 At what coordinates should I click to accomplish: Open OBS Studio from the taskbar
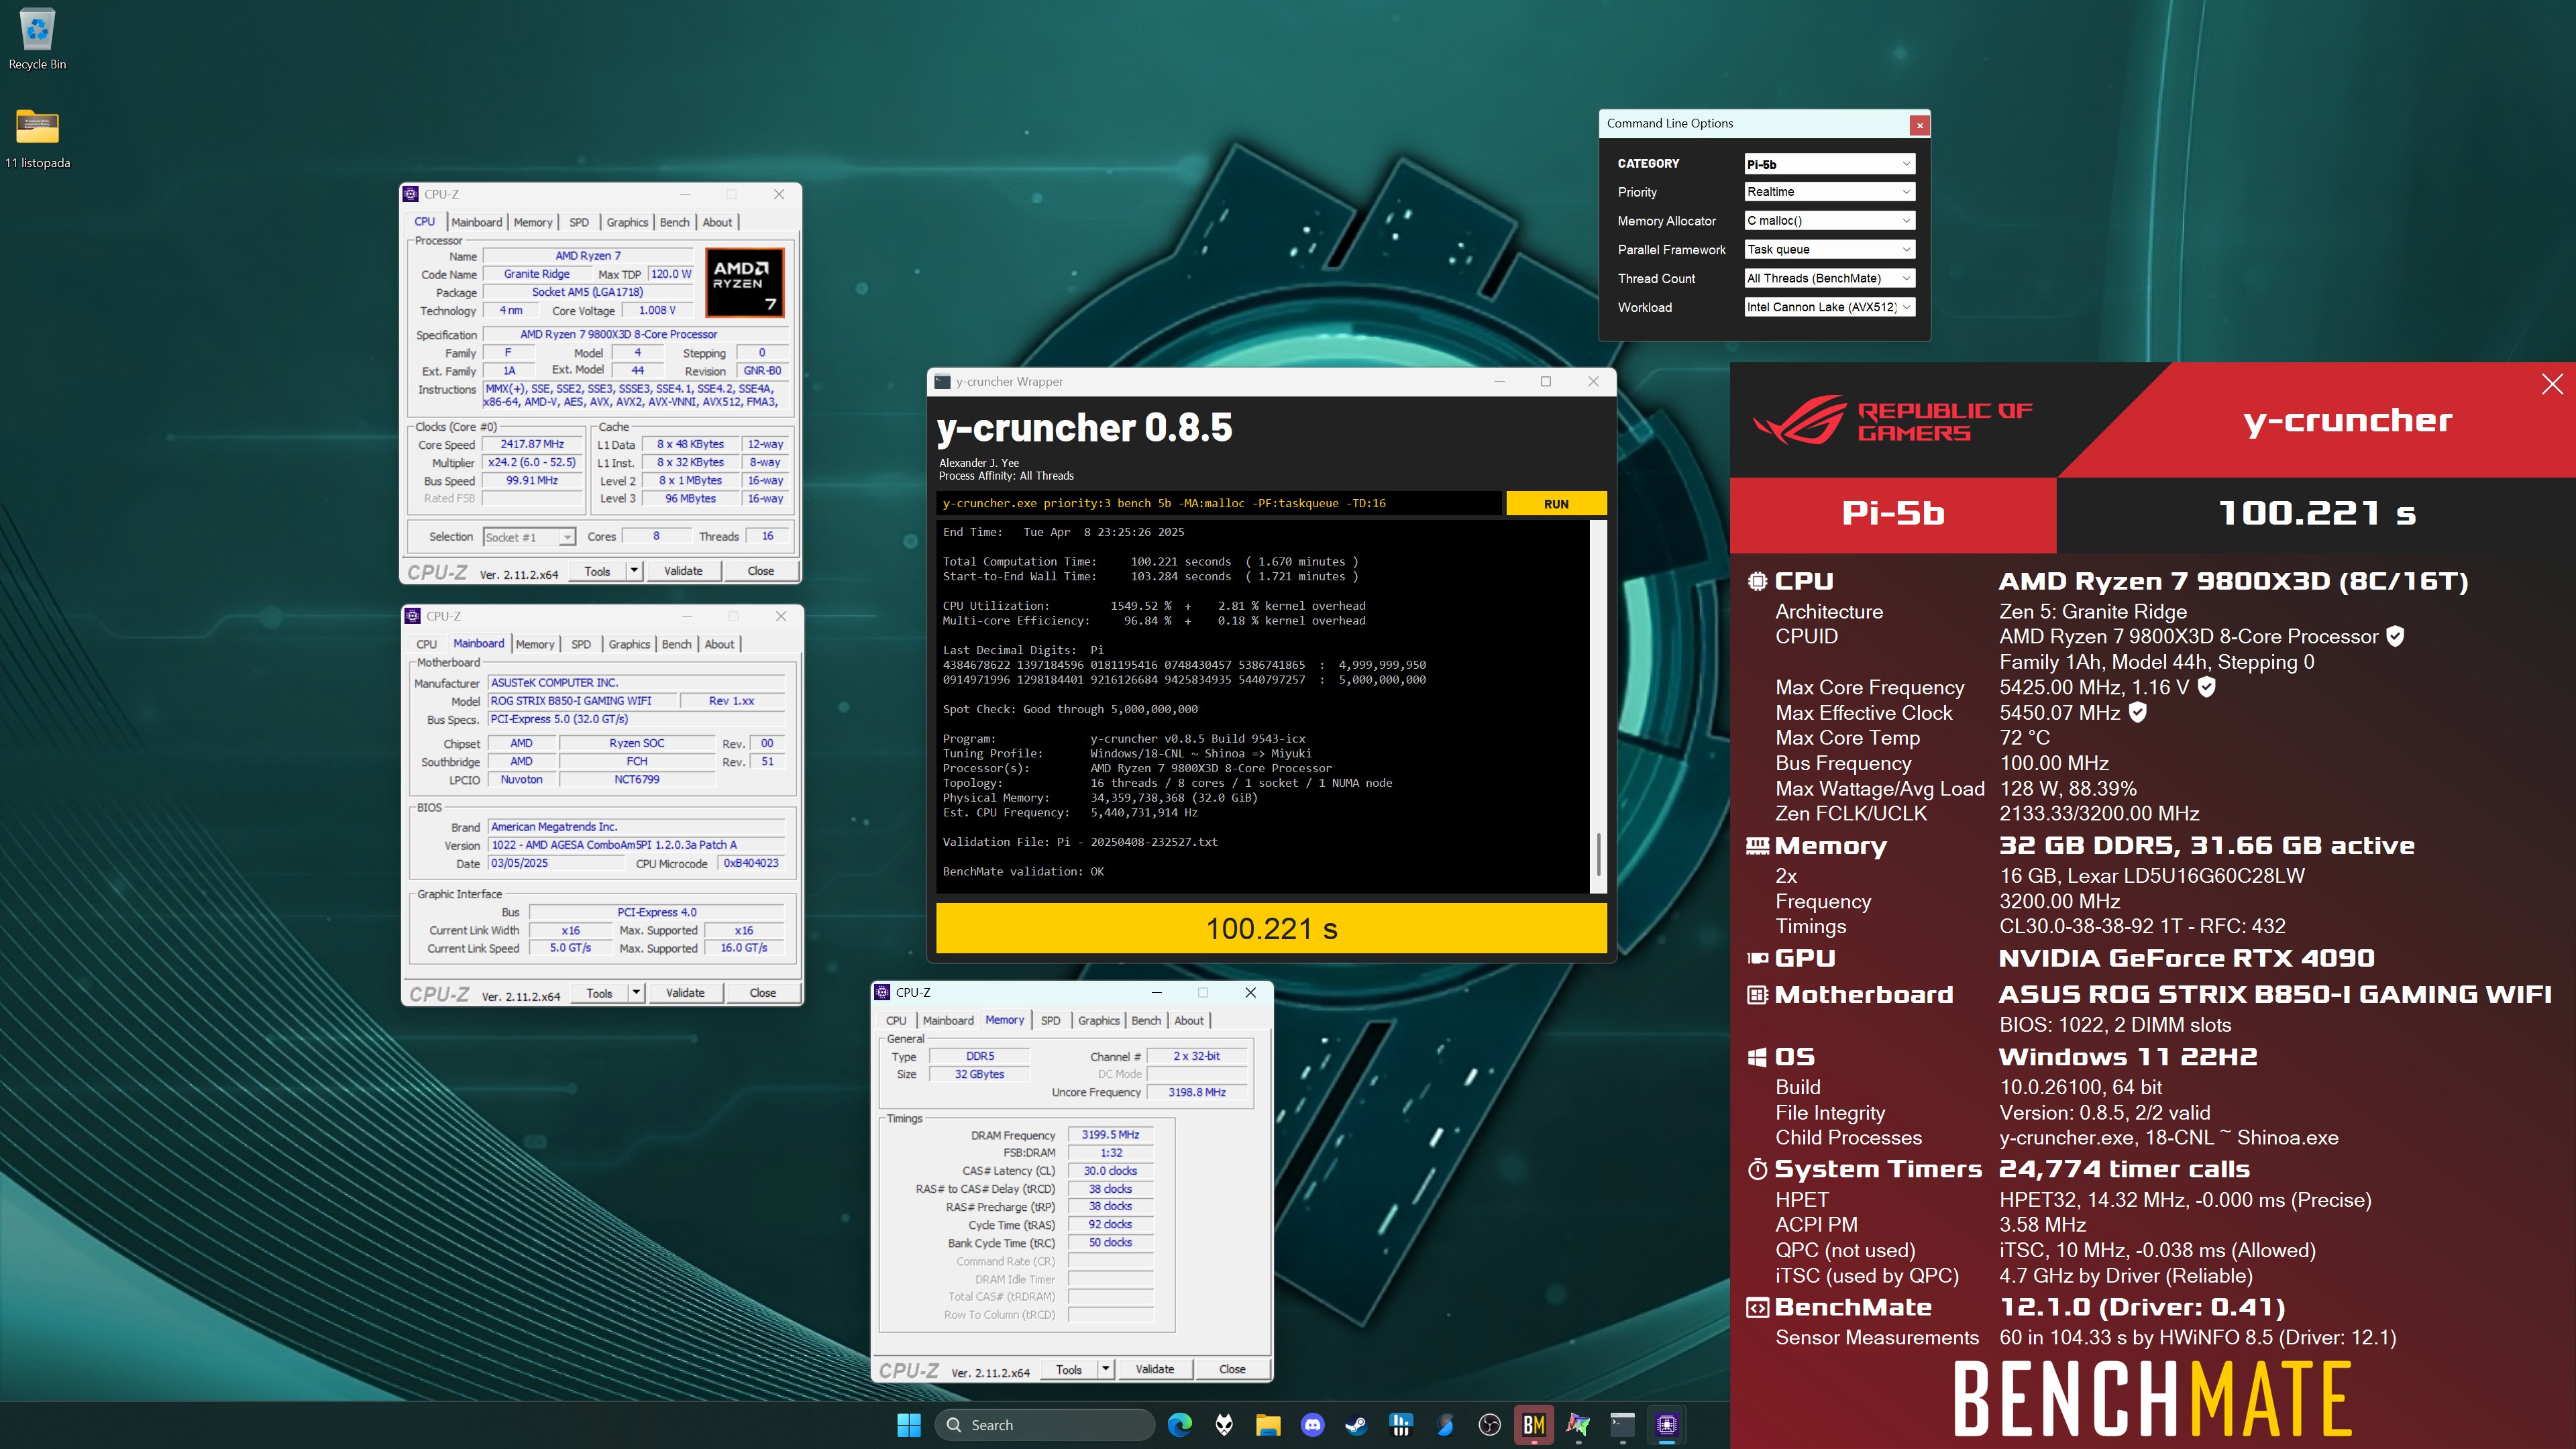(1489, 1425)
